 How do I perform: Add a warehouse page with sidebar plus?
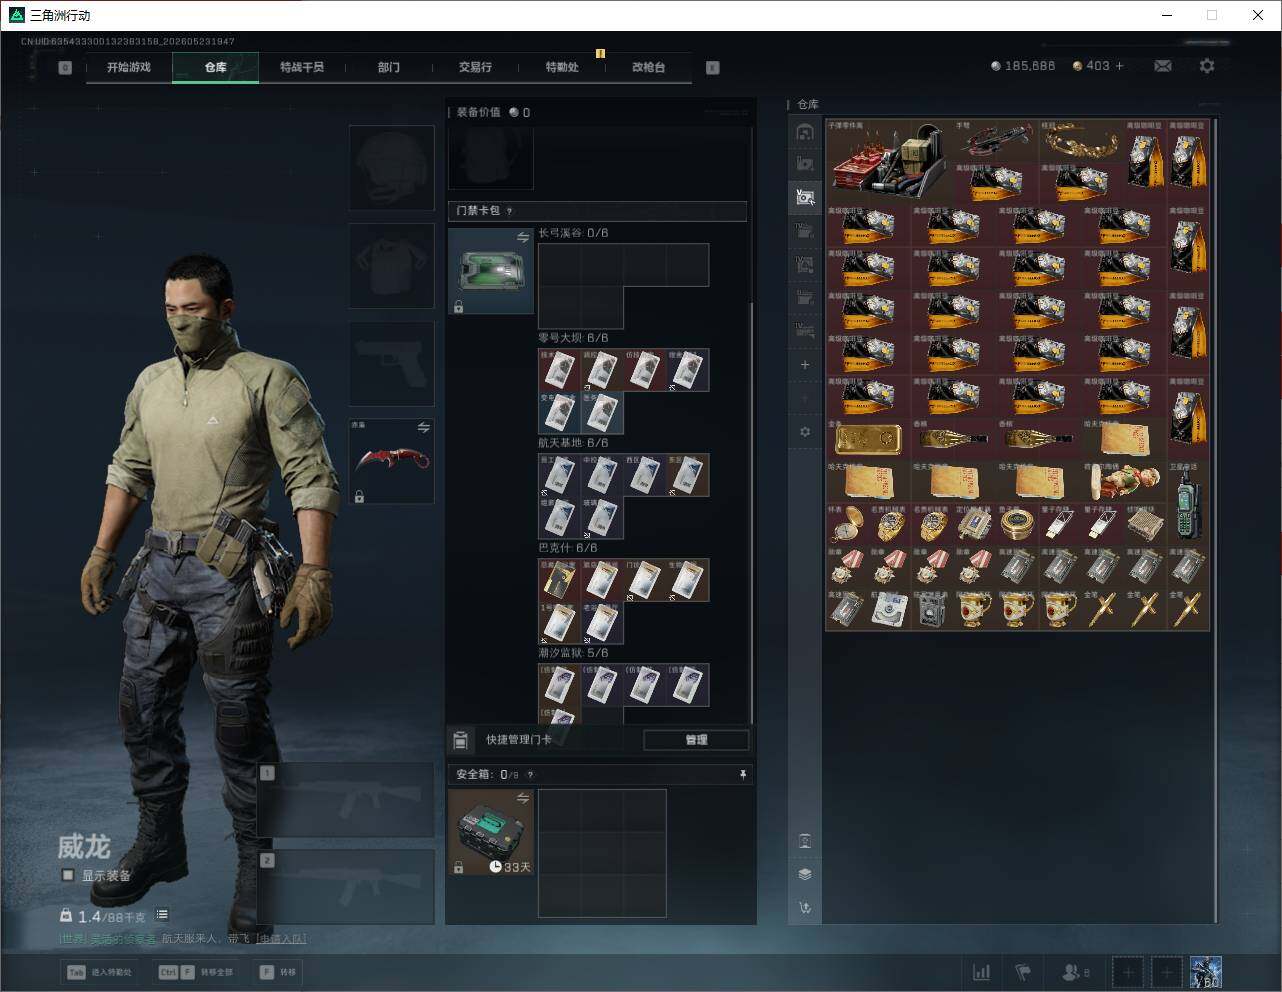tap(805, 365)
